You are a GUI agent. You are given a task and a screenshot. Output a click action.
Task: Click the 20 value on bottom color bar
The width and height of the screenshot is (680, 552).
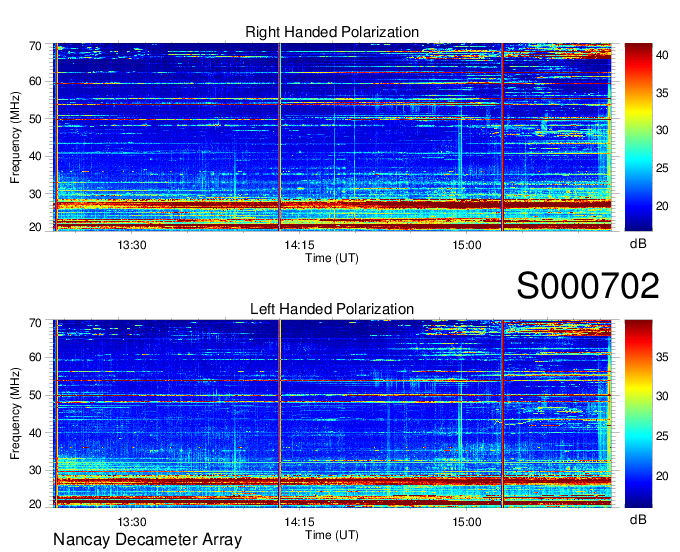(662, 476)
